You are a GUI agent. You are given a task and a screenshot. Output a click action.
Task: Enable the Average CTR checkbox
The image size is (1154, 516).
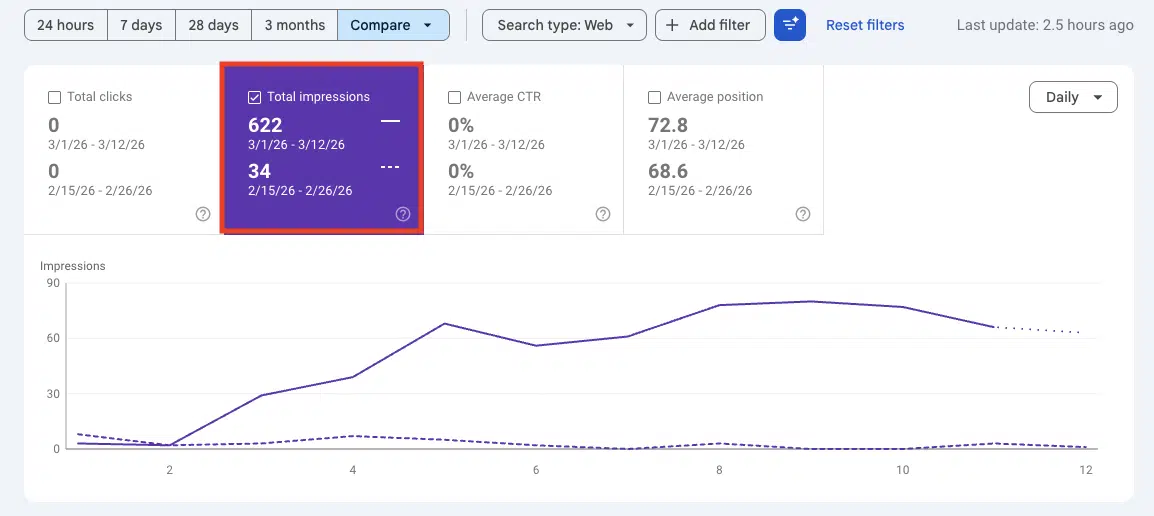pos(455,98)
